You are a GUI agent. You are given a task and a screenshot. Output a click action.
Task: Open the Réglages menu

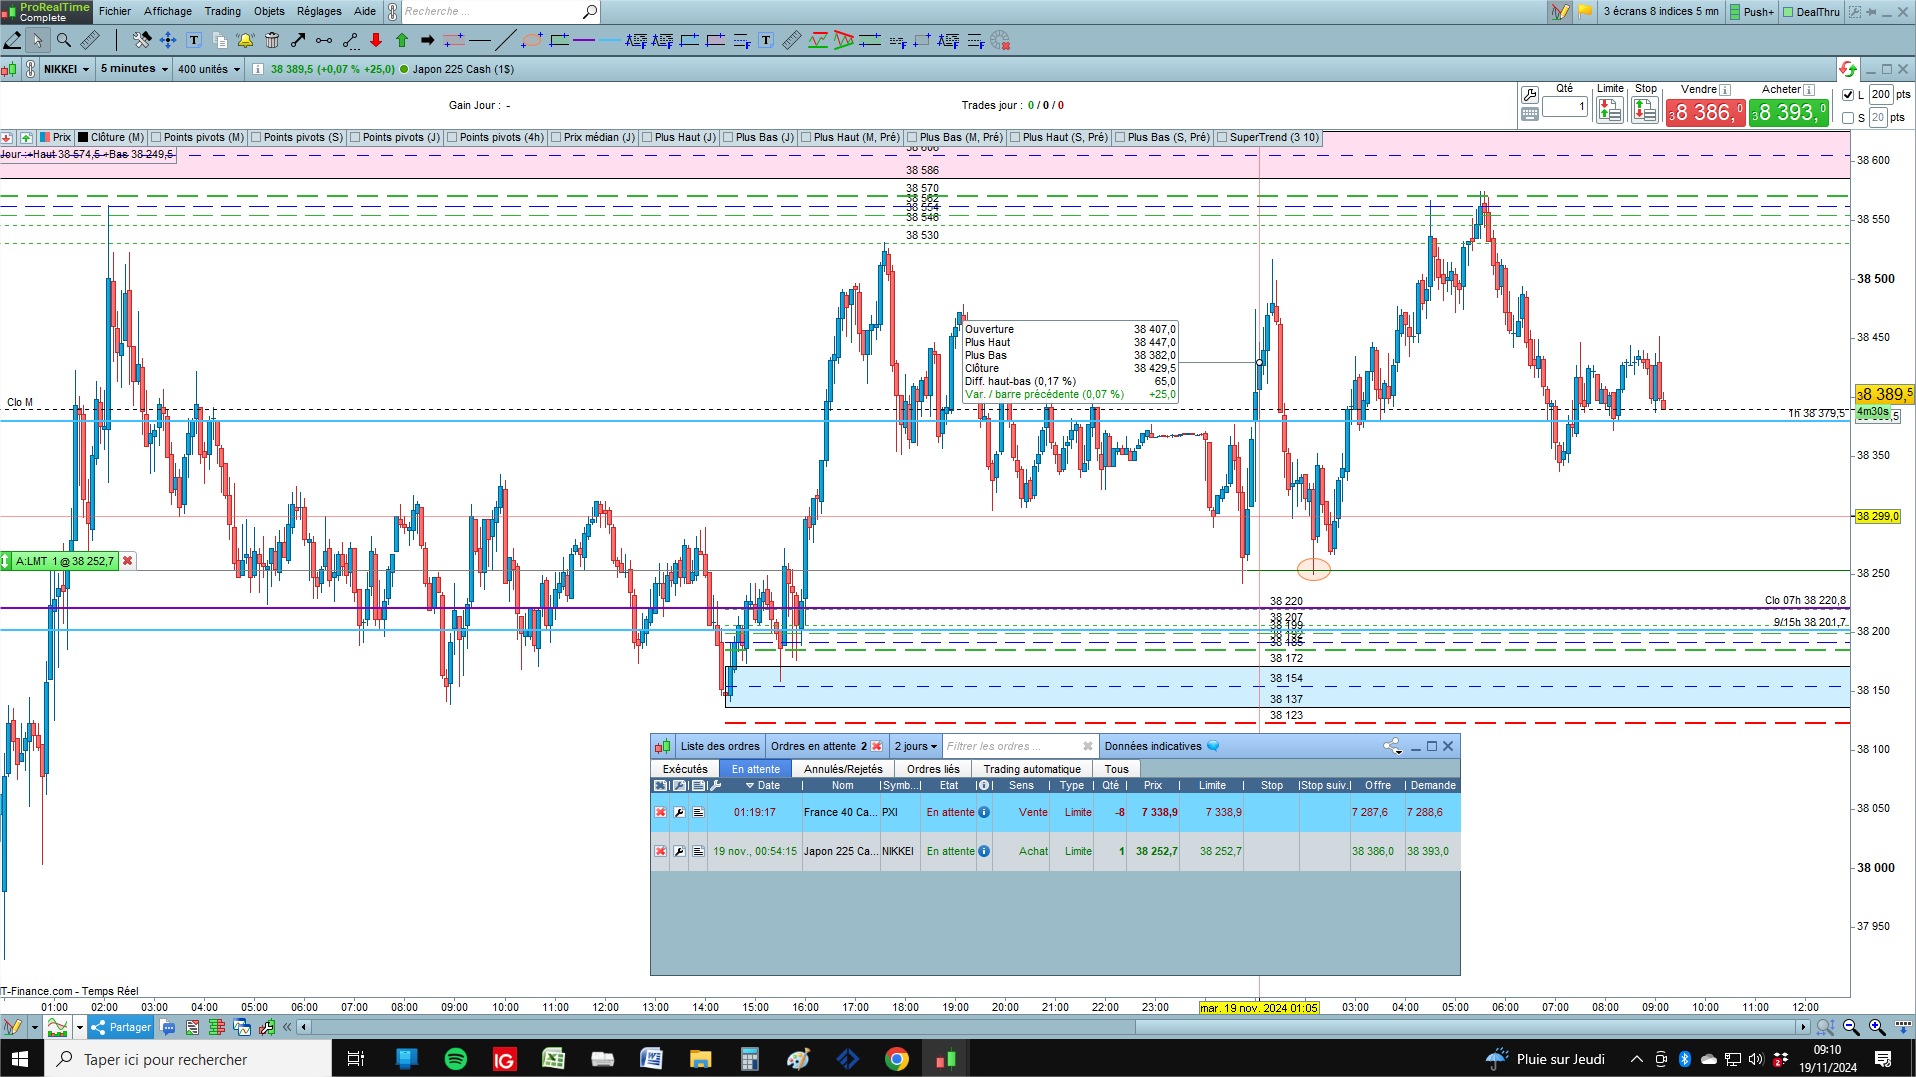point(319,12)
